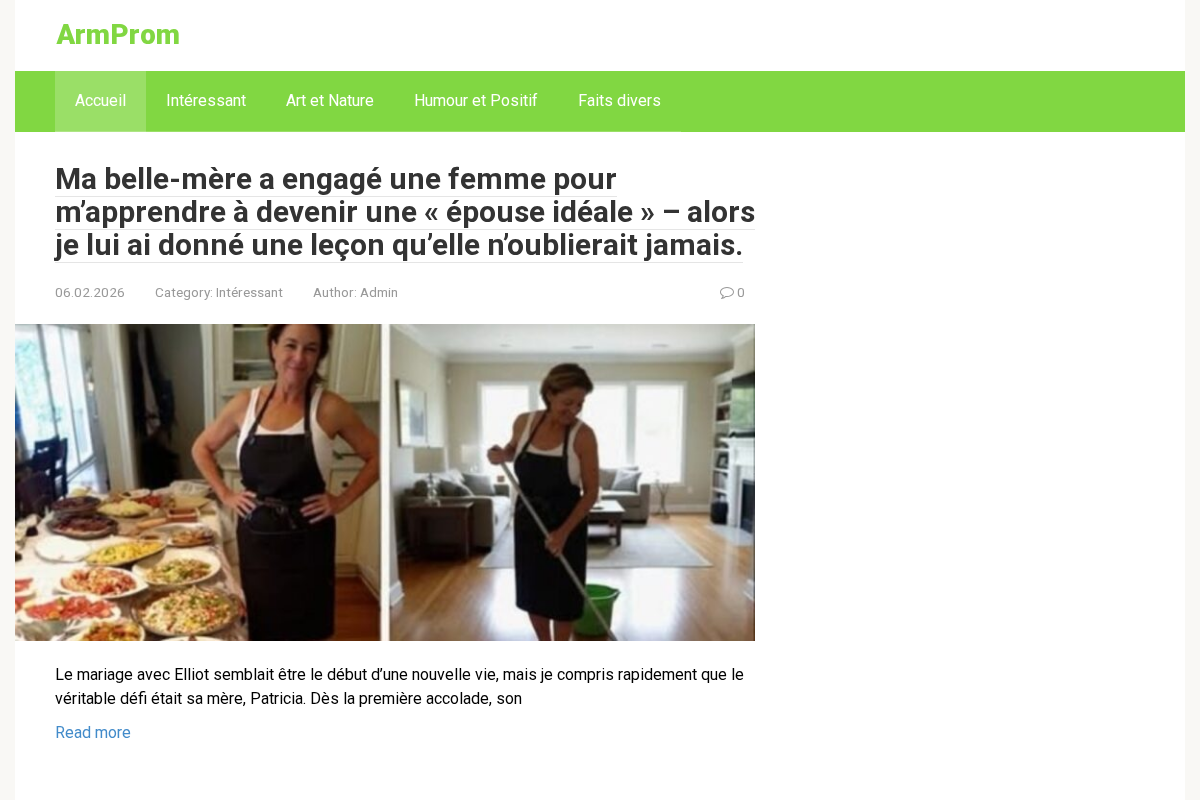The height and width of the screenshot is (800, 1200).
Task: Open the photo of woman mopping floor
Action: click(x=572, y=482)
